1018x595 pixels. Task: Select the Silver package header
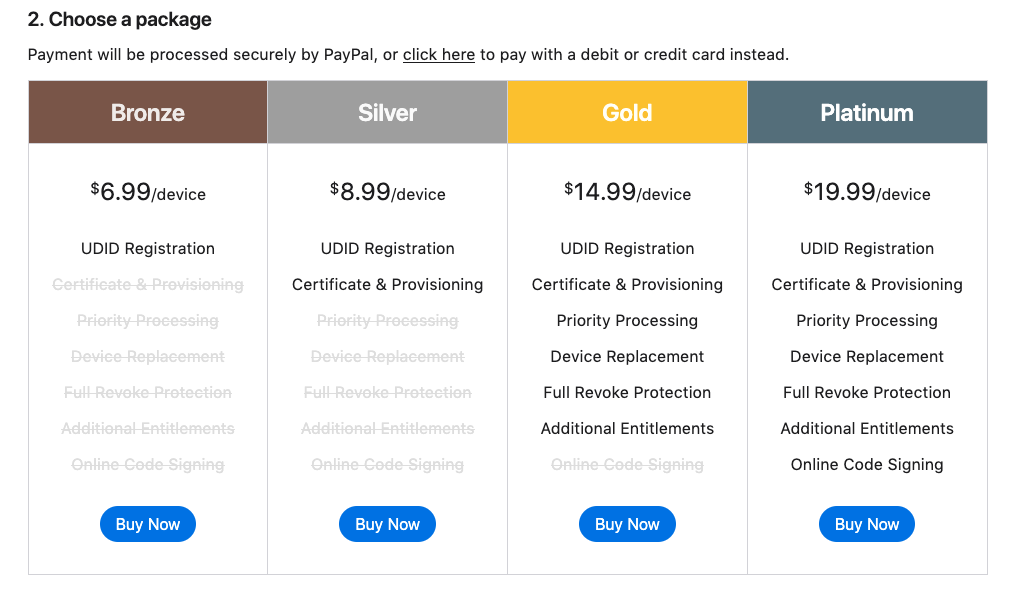coord(388,113)
